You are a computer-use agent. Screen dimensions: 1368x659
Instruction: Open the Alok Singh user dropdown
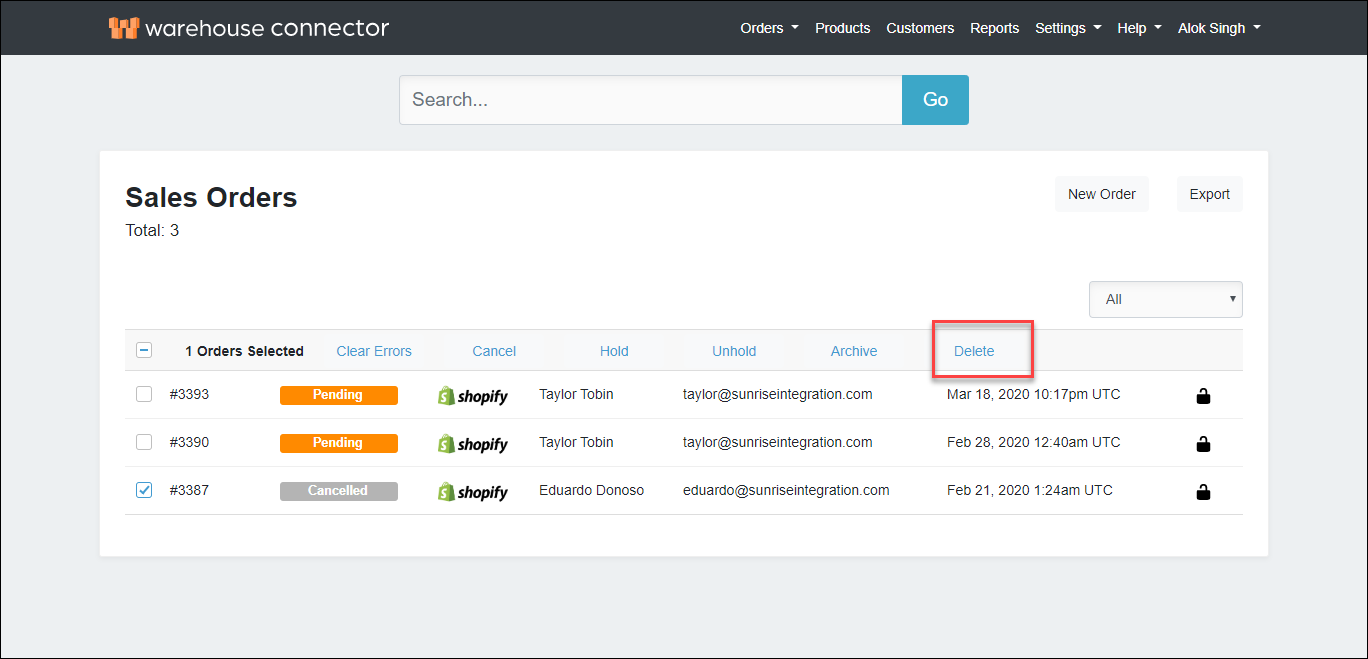click(x=1218, y=28)
